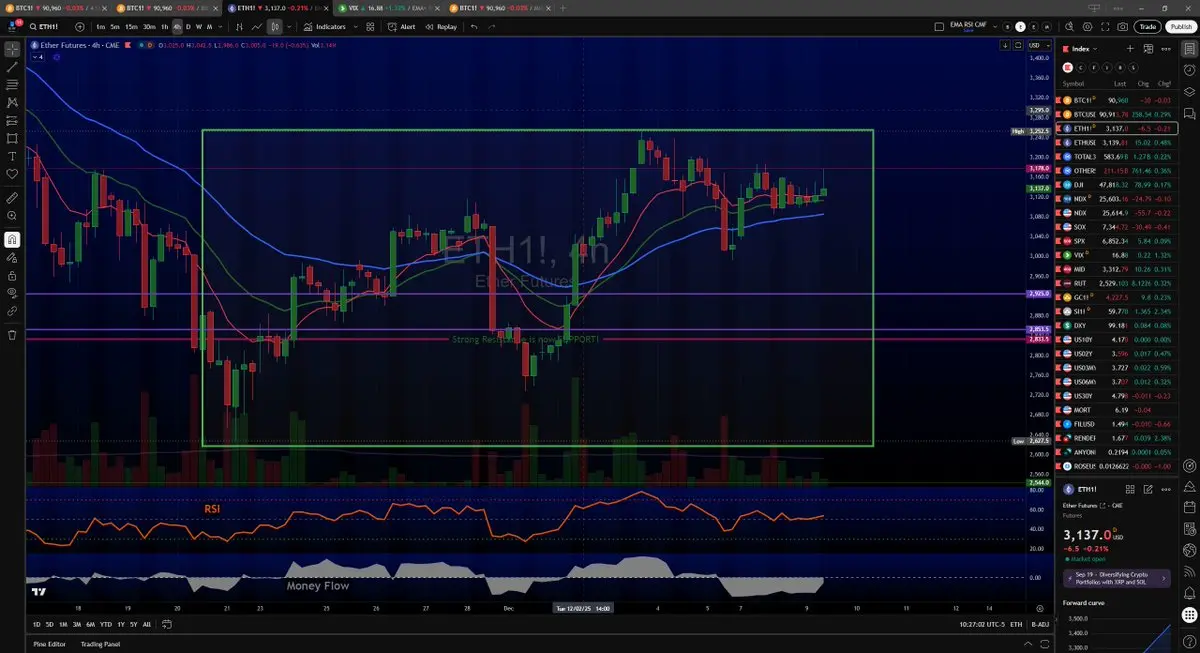Select the crosshair cursor tool

[12, 48]
